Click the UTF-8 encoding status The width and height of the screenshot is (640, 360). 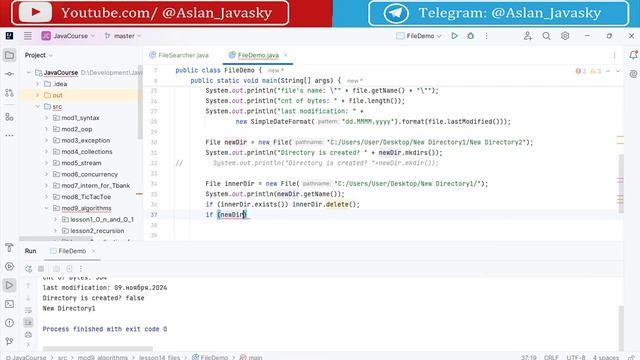tap(576, 357)
